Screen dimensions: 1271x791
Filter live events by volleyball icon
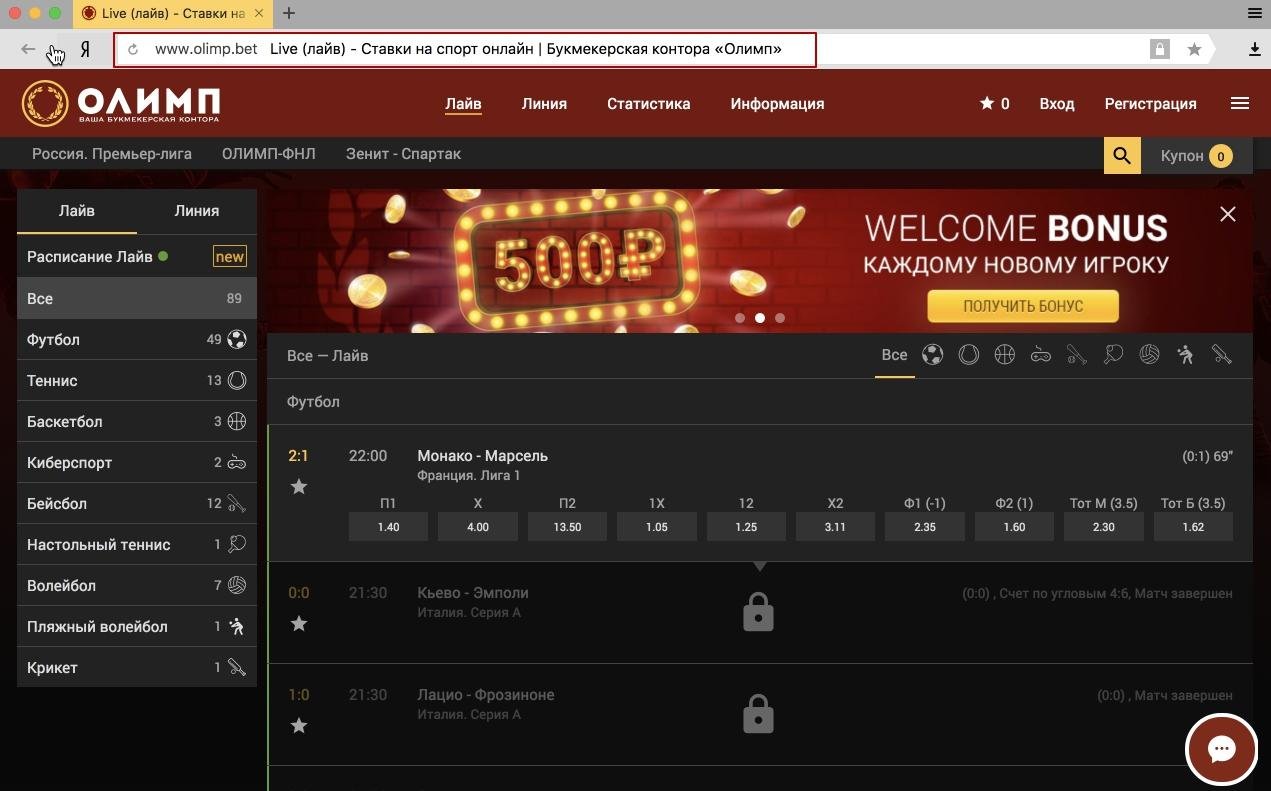[x=1149, y=355]
